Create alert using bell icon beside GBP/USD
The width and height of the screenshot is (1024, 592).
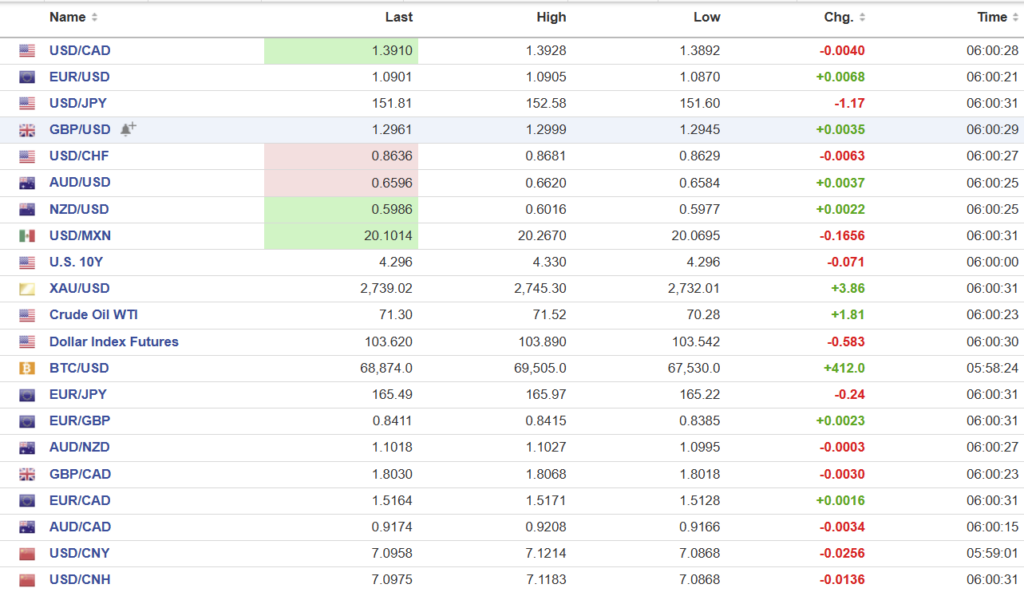[127, 129]
